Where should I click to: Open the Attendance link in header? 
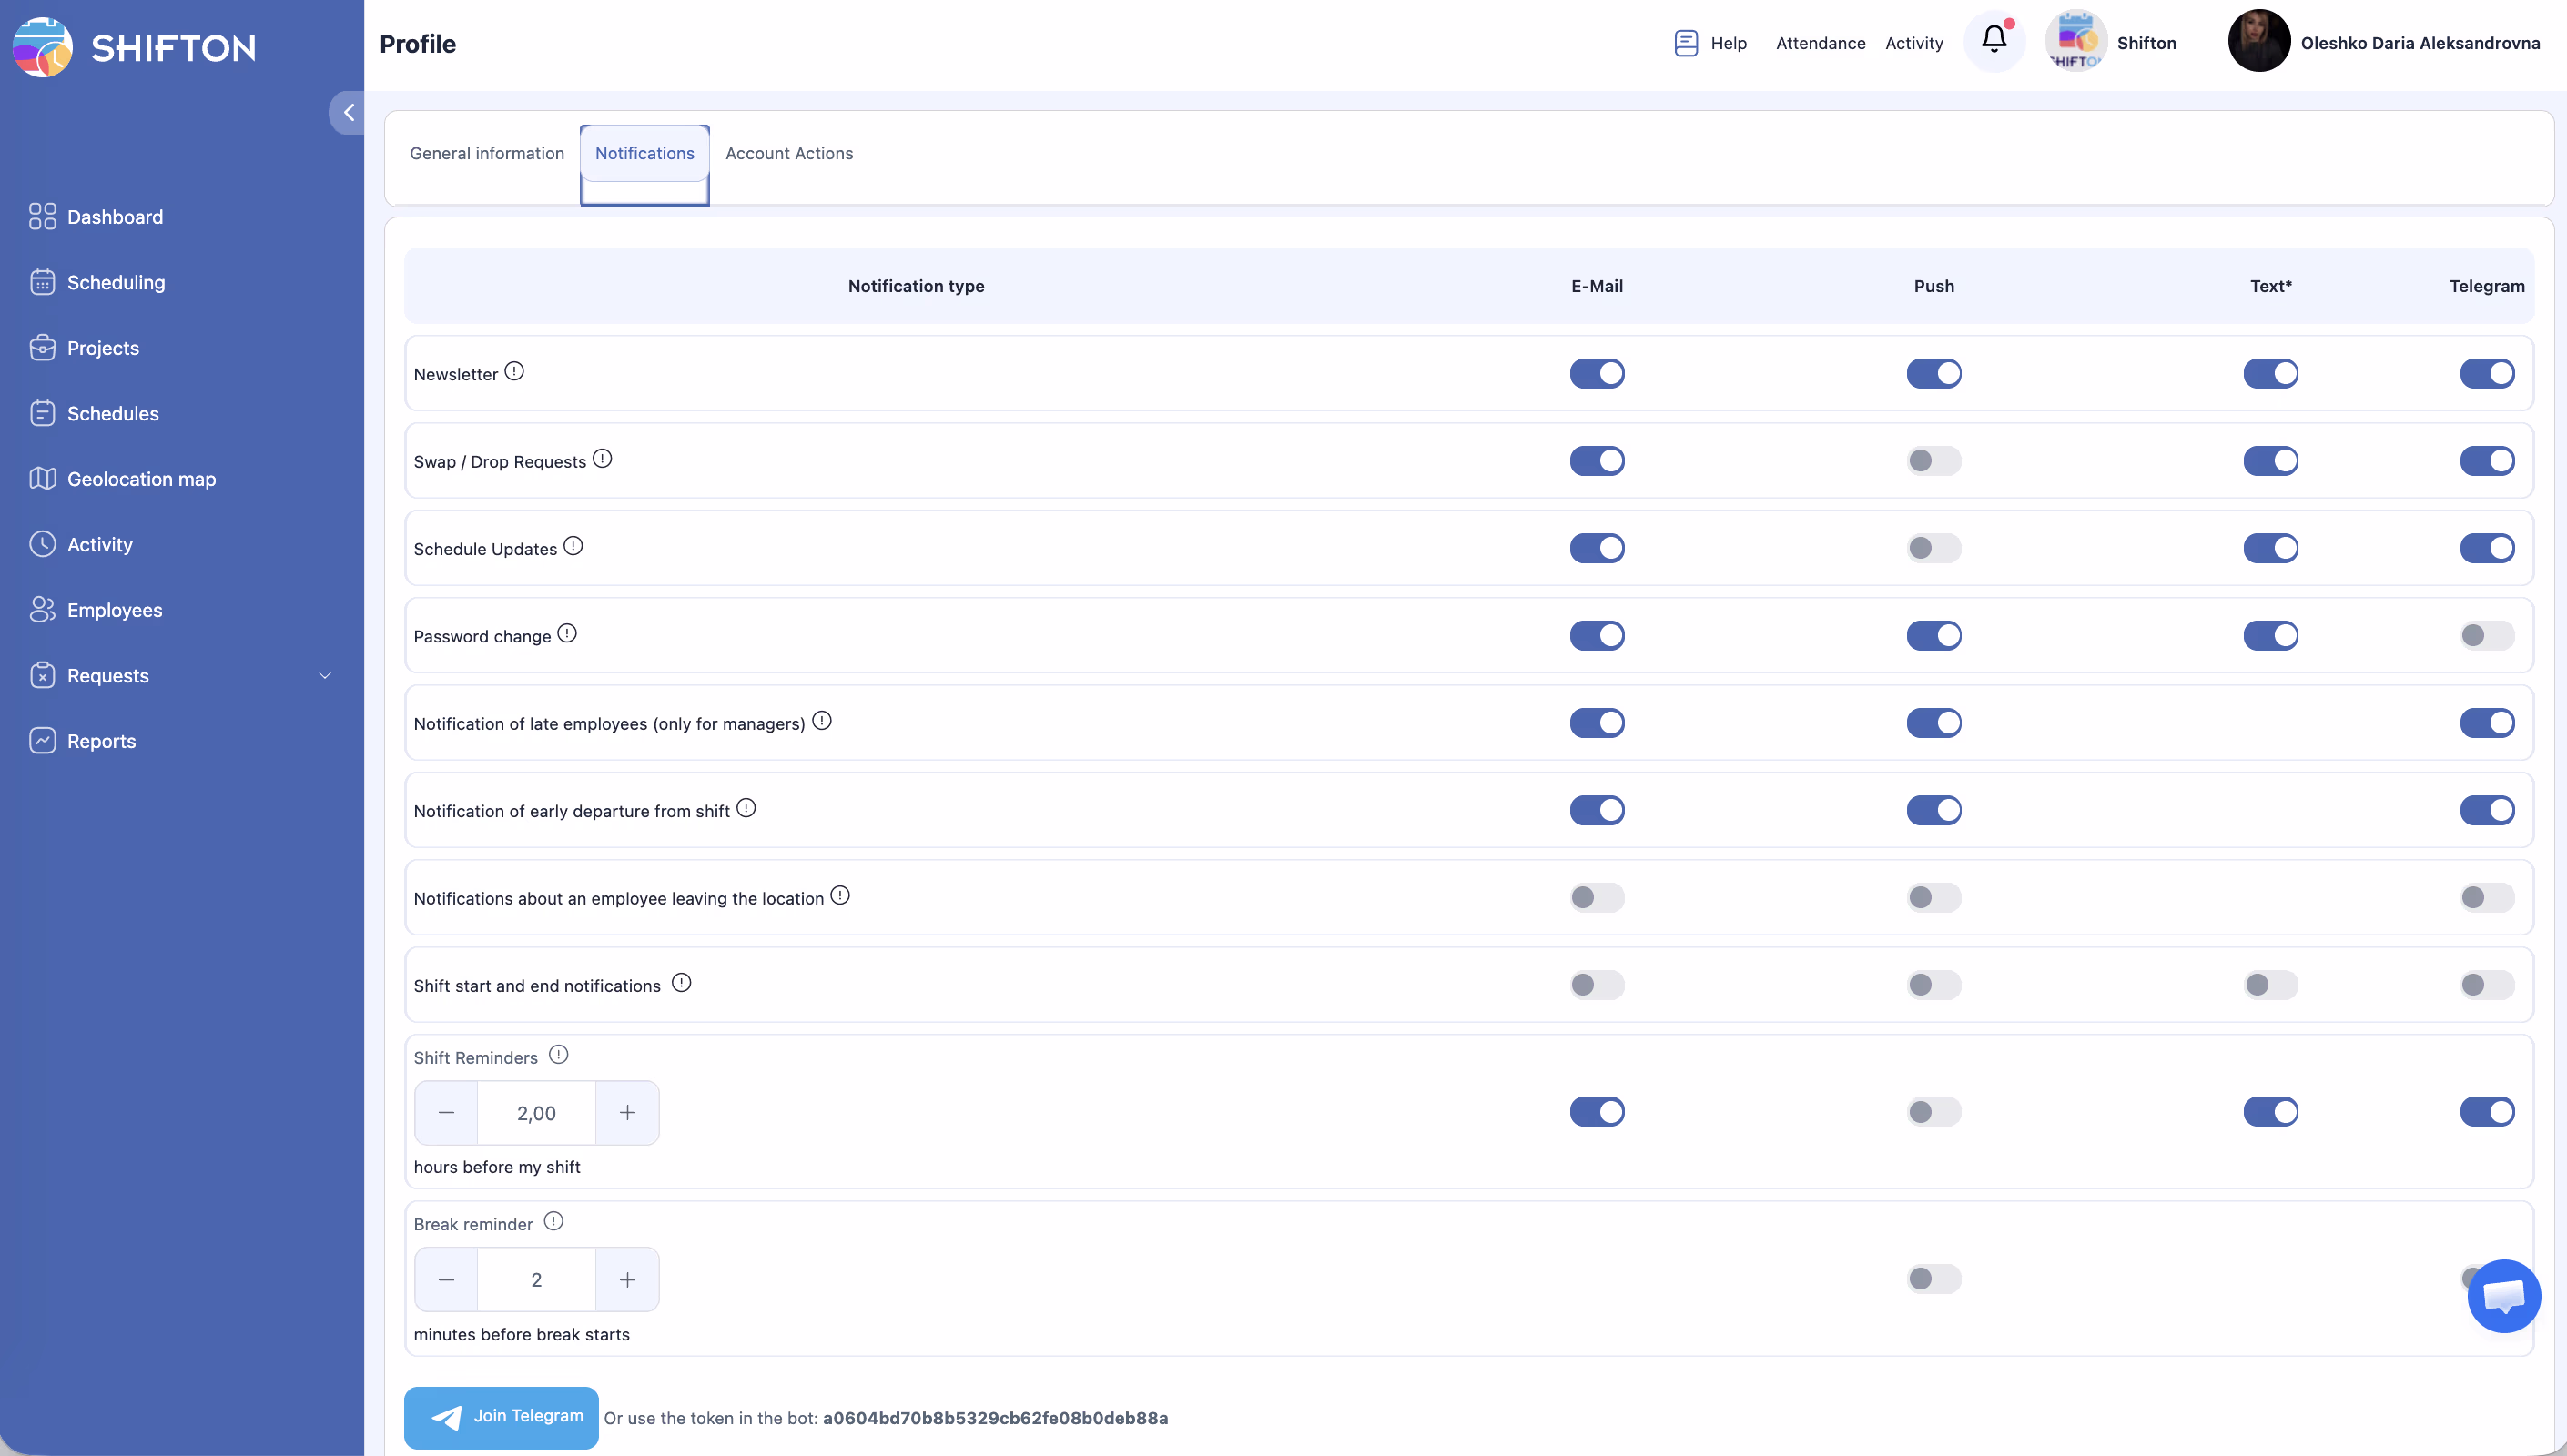(x=1820, y=43)
